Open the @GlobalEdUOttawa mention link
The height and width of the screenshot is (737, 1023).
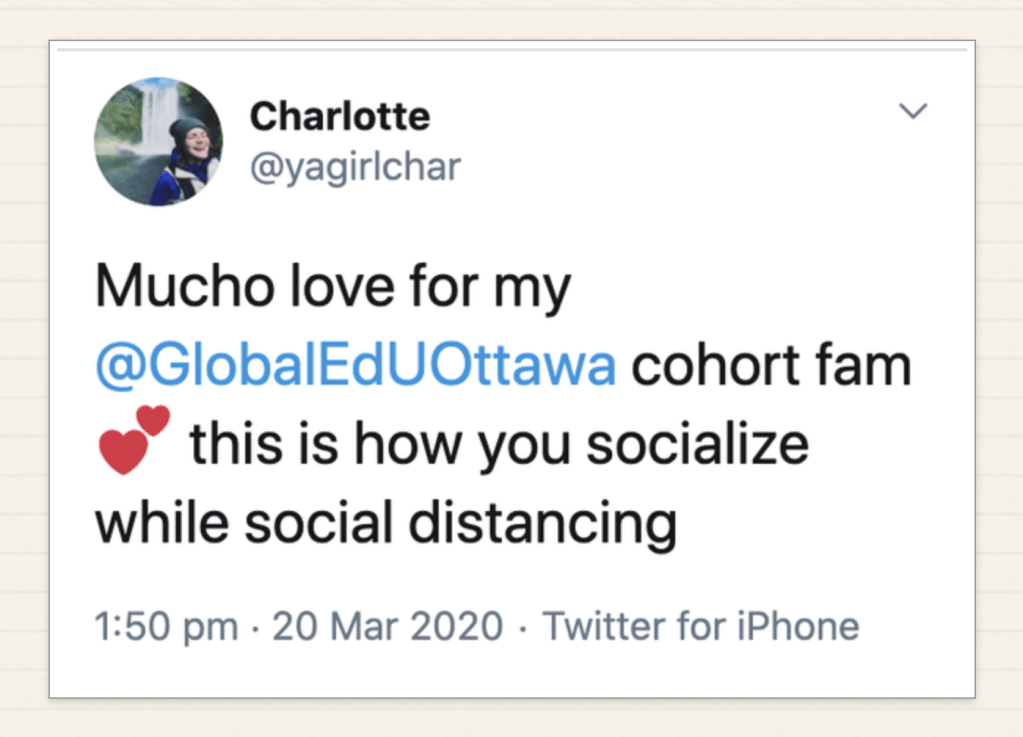(x=355, y=366)
